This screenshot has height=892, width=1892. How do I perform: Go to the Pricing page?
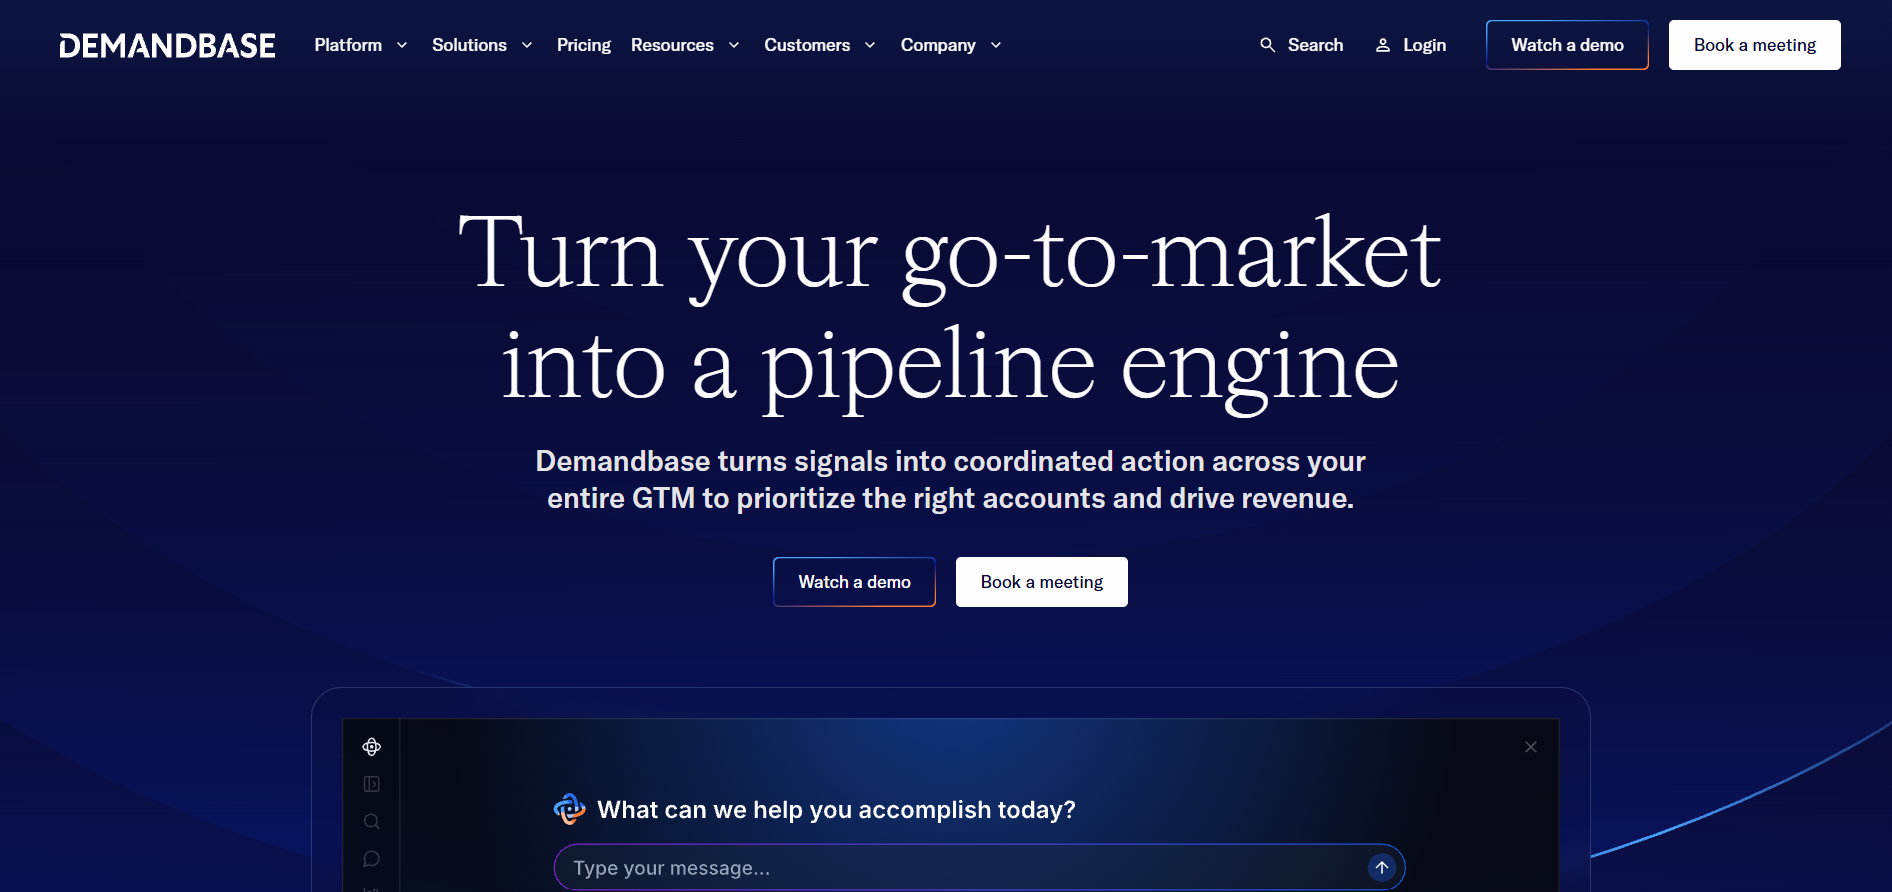click(584, 45)
